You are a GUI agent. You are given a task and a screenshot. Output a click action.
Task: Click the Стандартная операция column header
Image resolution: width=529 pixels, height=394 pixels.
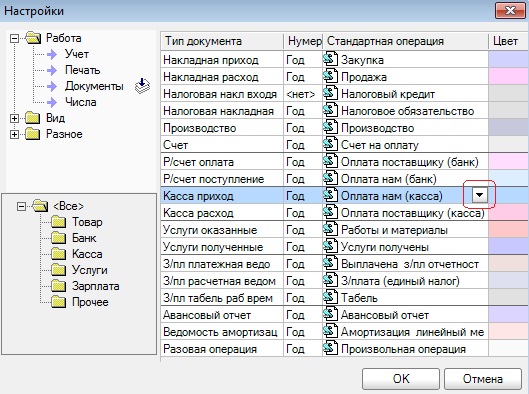(x=406, y=41)
